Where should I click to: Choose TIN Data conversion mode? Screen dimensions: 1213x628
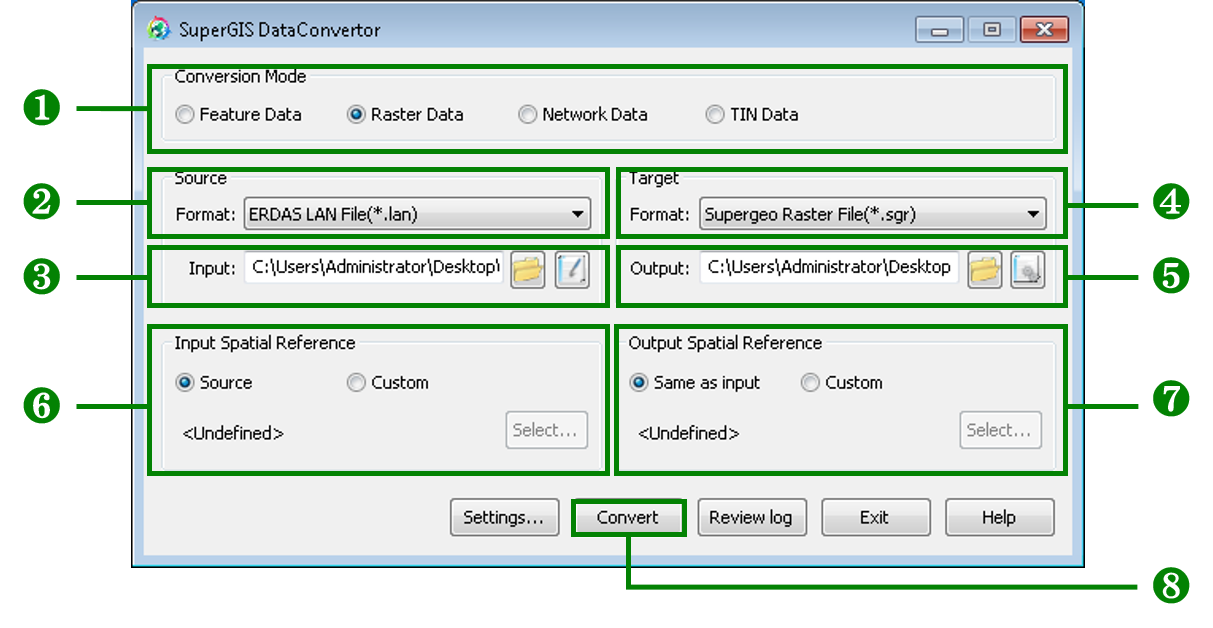(x=714, y=115)
